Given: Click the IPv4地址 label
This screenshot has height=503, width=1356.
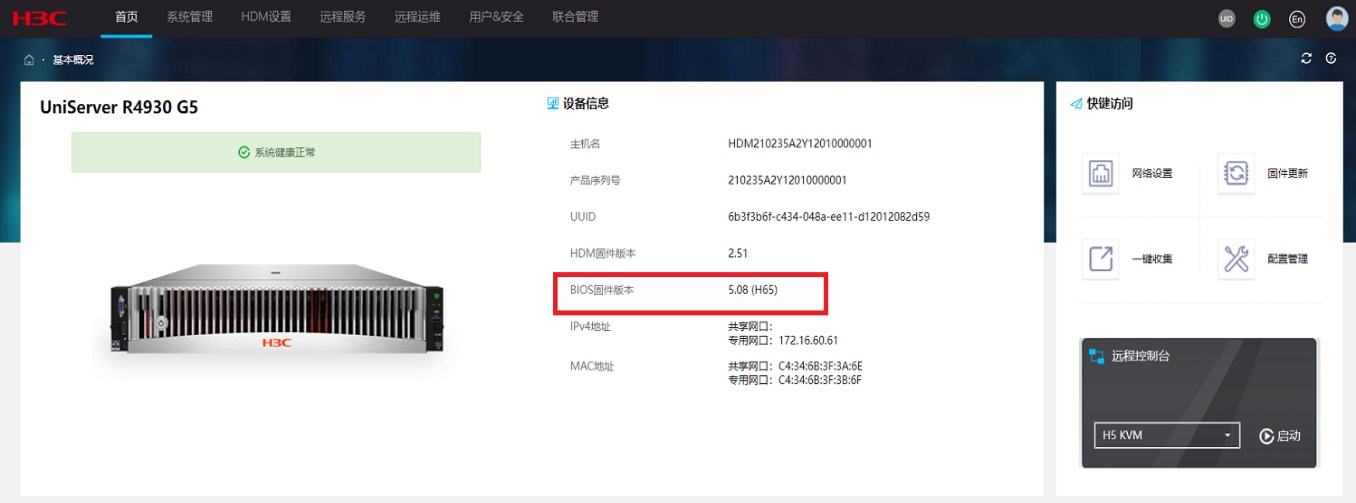Looking at the screenshot, I should point(590,326).
